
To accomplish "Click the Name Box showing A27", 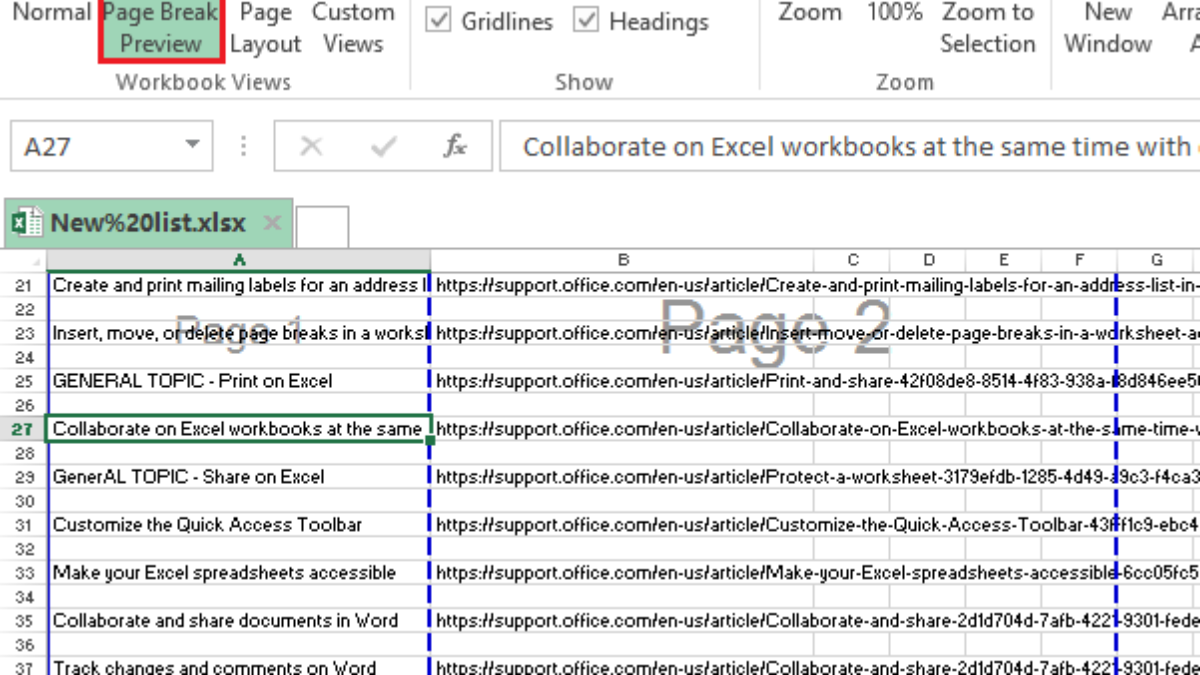I will click(x=95, y=146).
